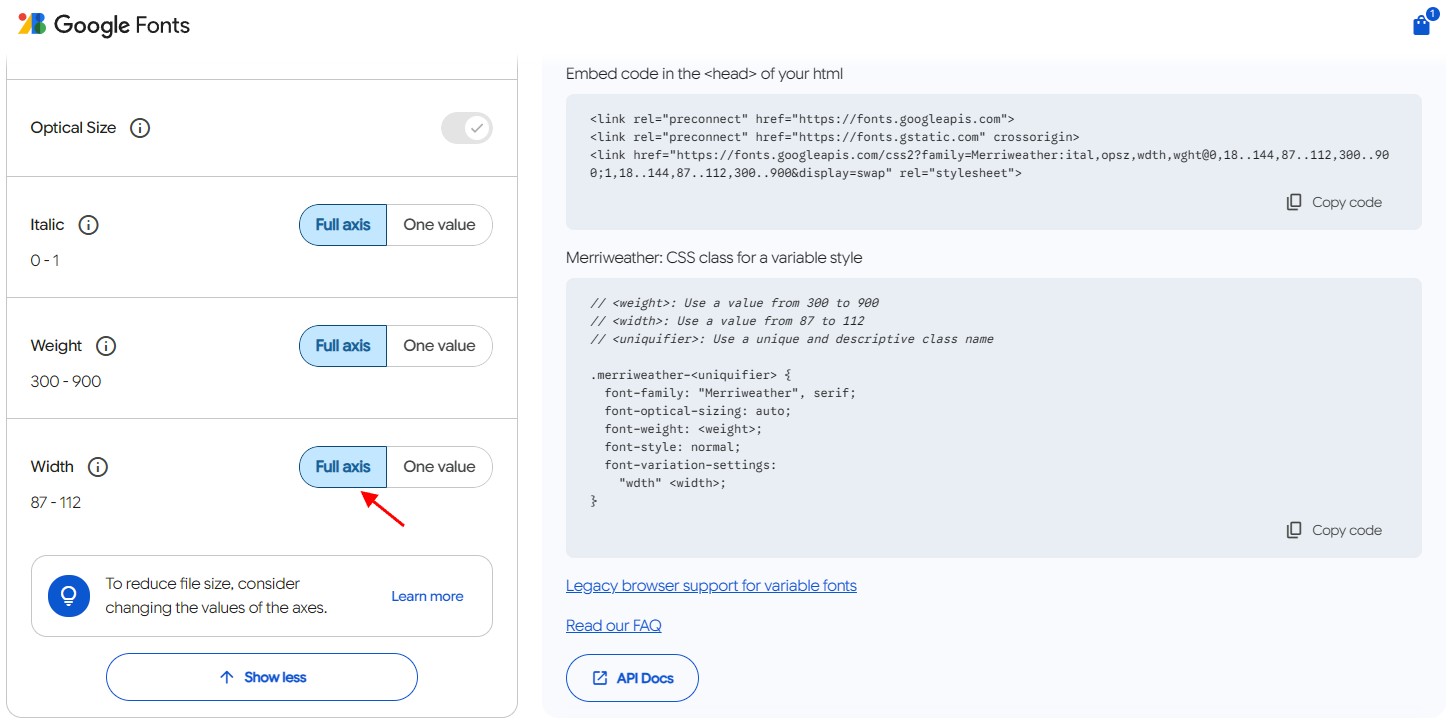
Task: Open the API Docs button
Action: 632,678
